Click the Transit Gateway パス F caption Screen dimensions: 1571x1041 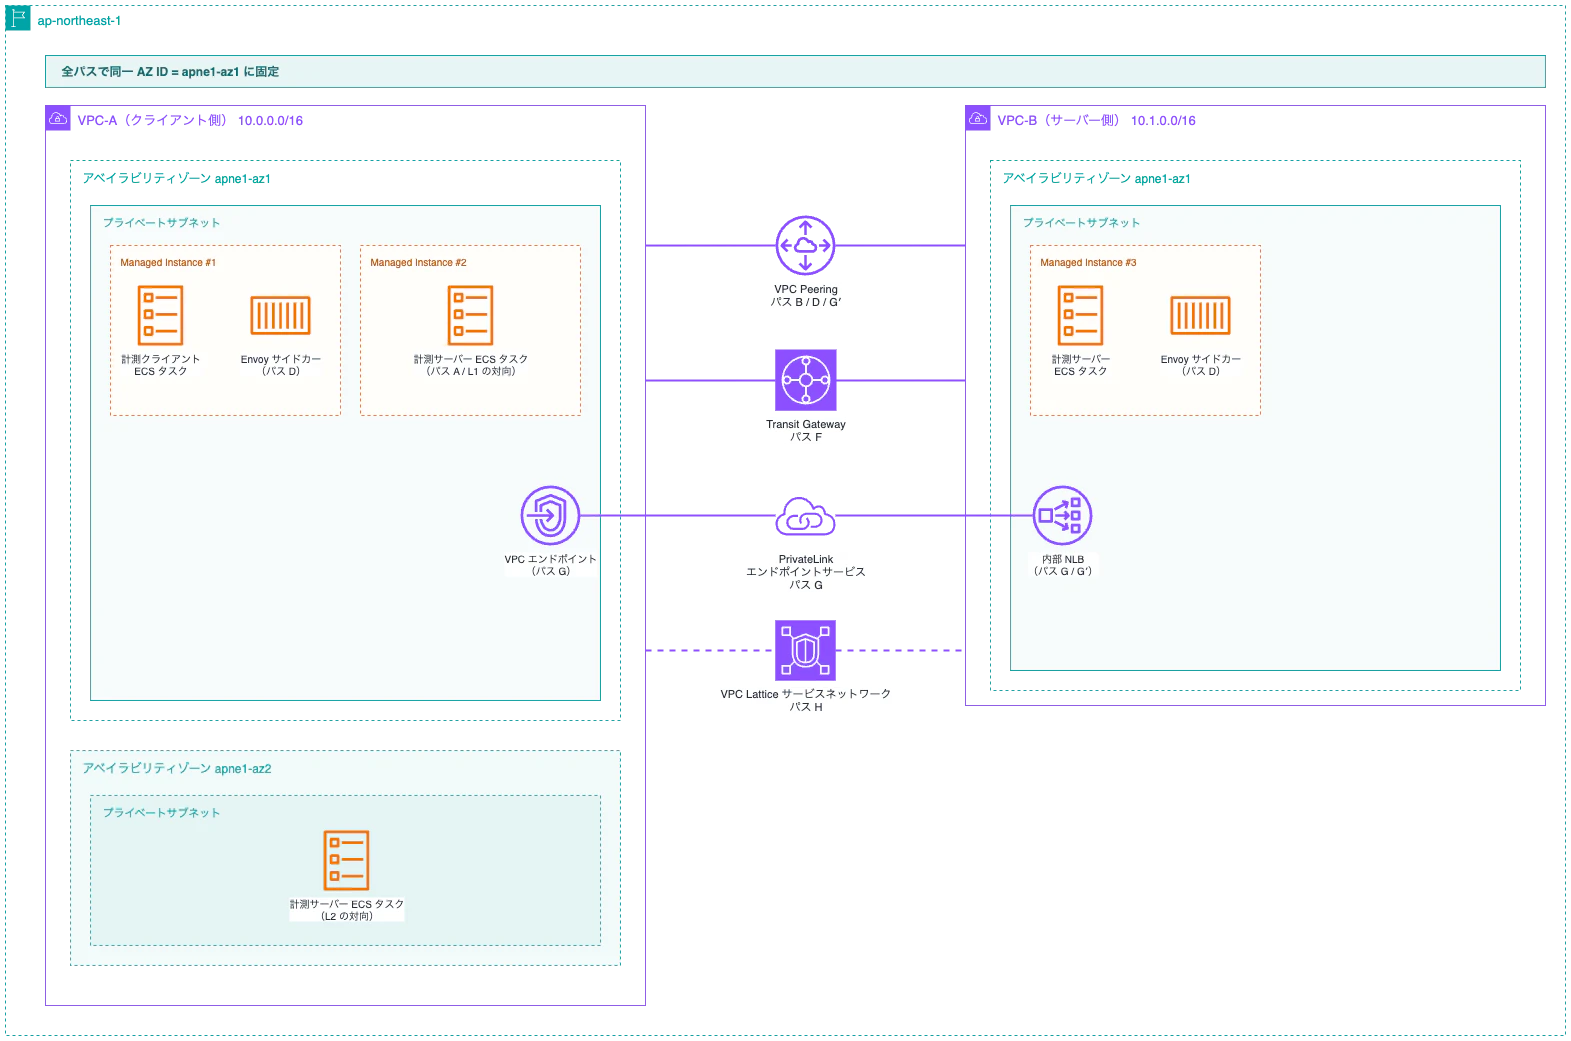pos(805,430)
